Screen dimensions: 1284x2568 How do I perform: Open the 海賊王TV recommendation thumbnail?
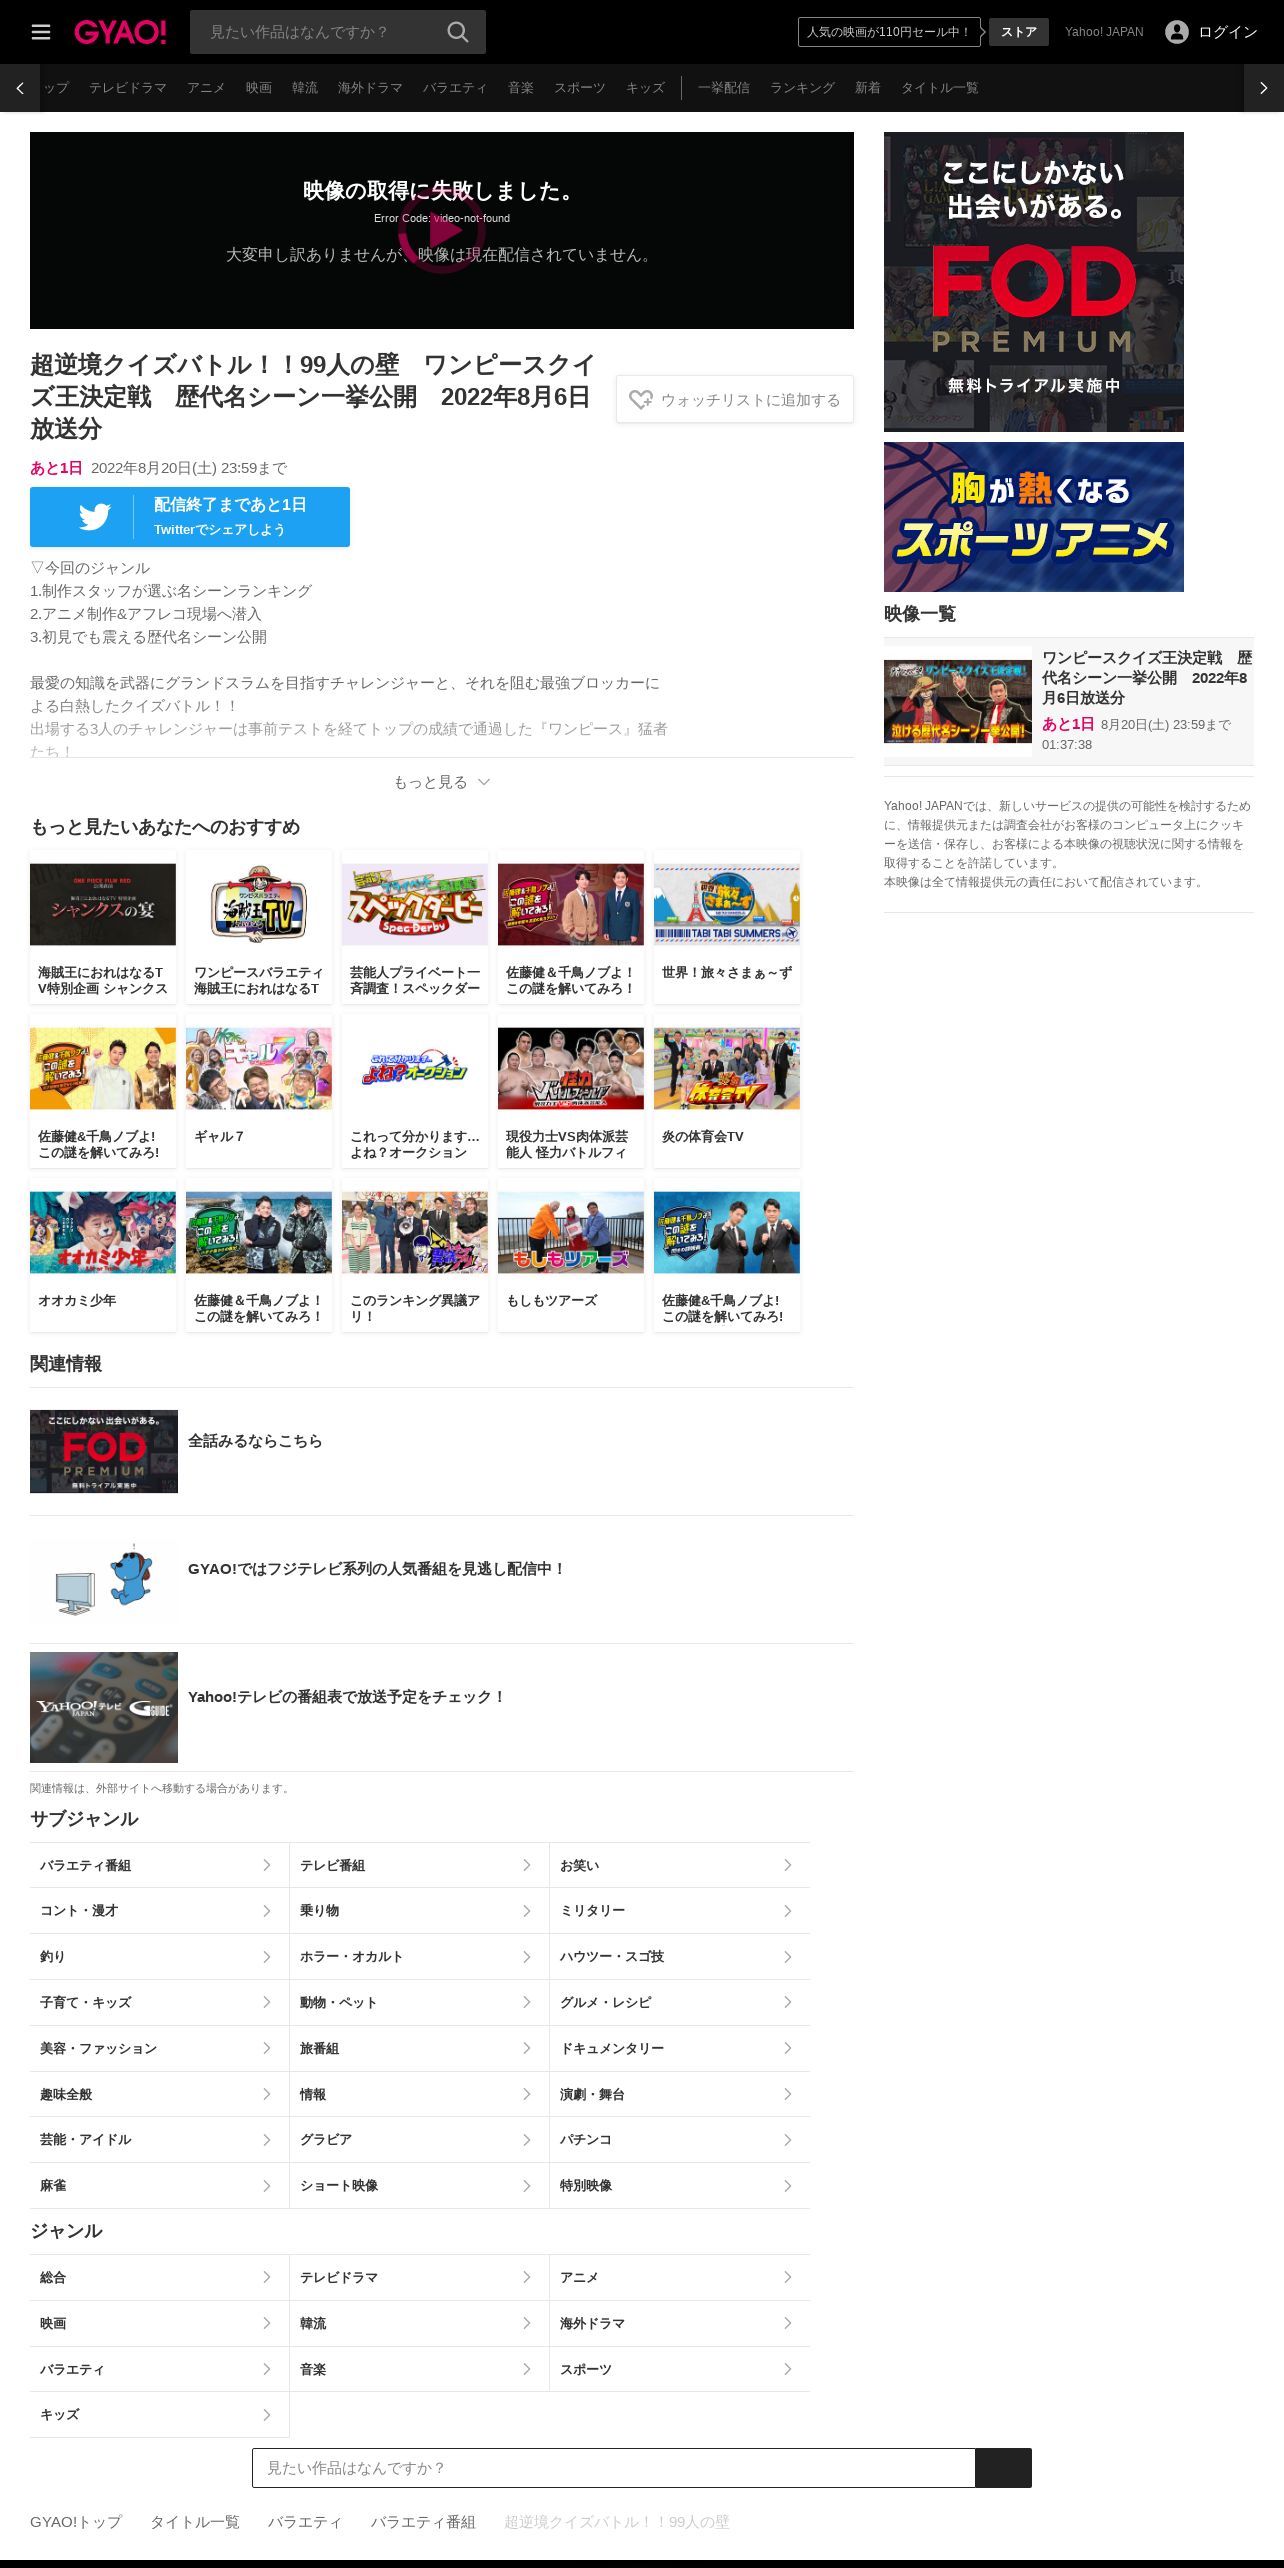click(x=259, y=904)
